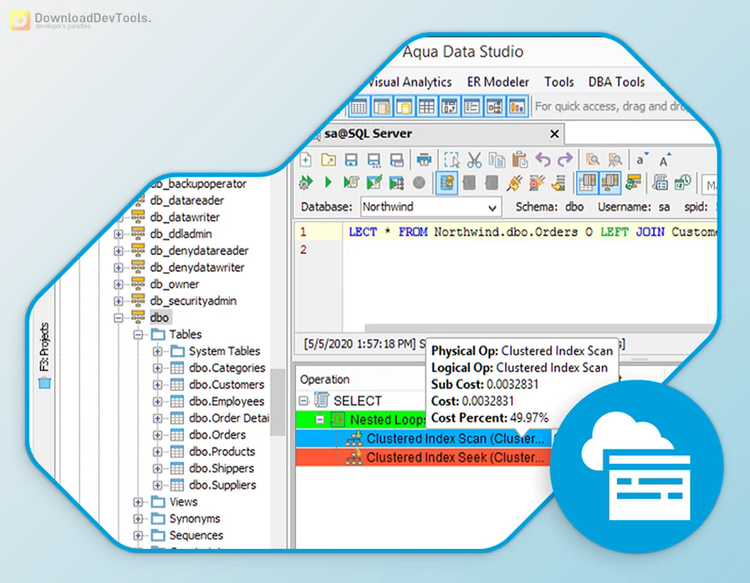The width and height of the screenshot is (750, 583).
Task: Place cursor on editor line 2
Action: 530,250
